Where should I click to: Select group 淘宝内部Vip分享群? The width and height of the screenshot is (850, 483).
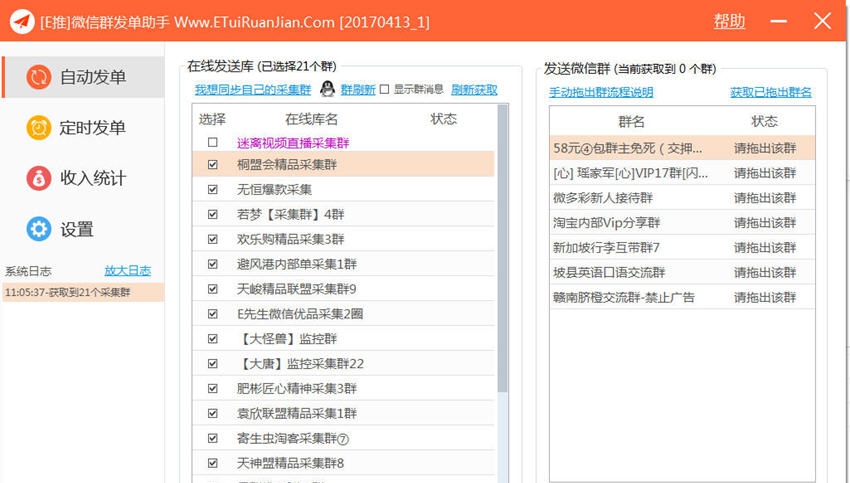coord(682,223)
